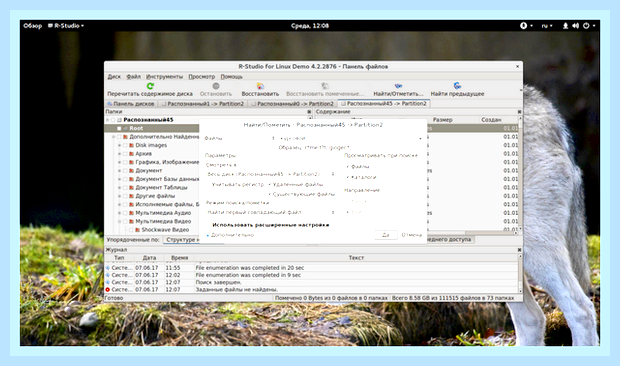Screen dimensions: 620x366
Task: Tick the checkbox beside Документ Таблицы
Action: (x=125, y=188)
